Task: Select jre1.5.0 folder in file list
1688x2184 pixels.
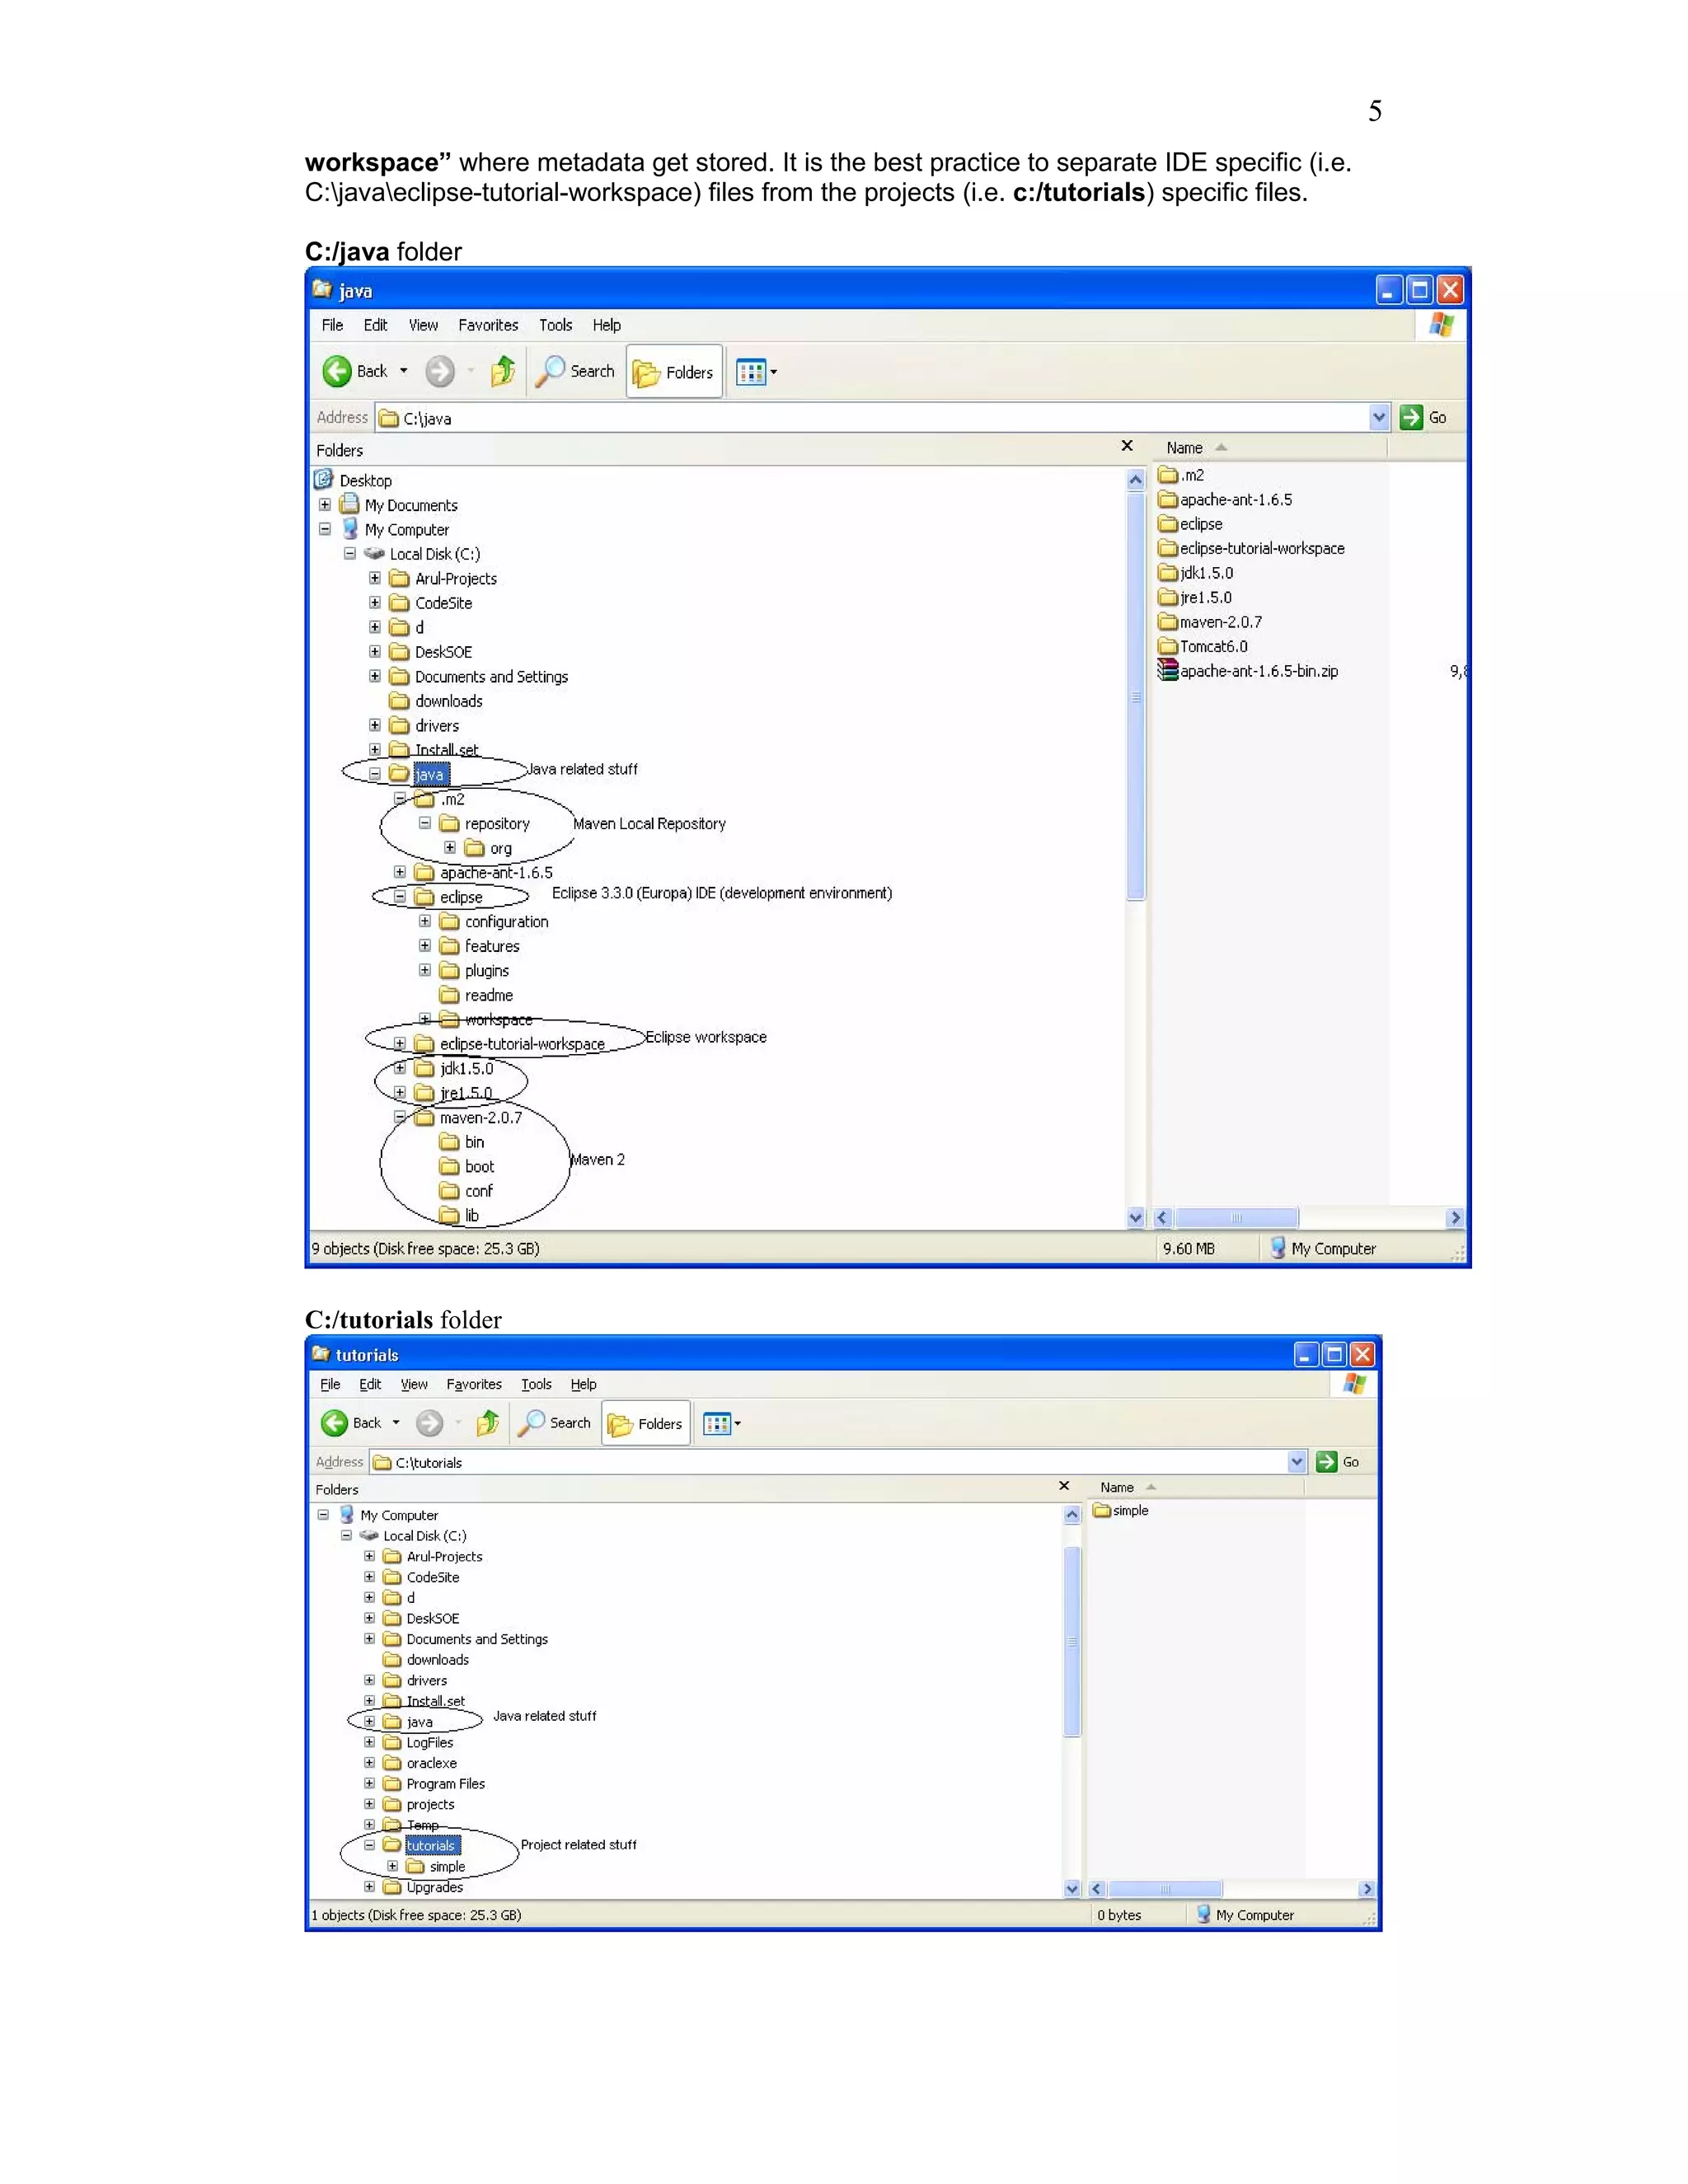Action: pos(1195,597)
